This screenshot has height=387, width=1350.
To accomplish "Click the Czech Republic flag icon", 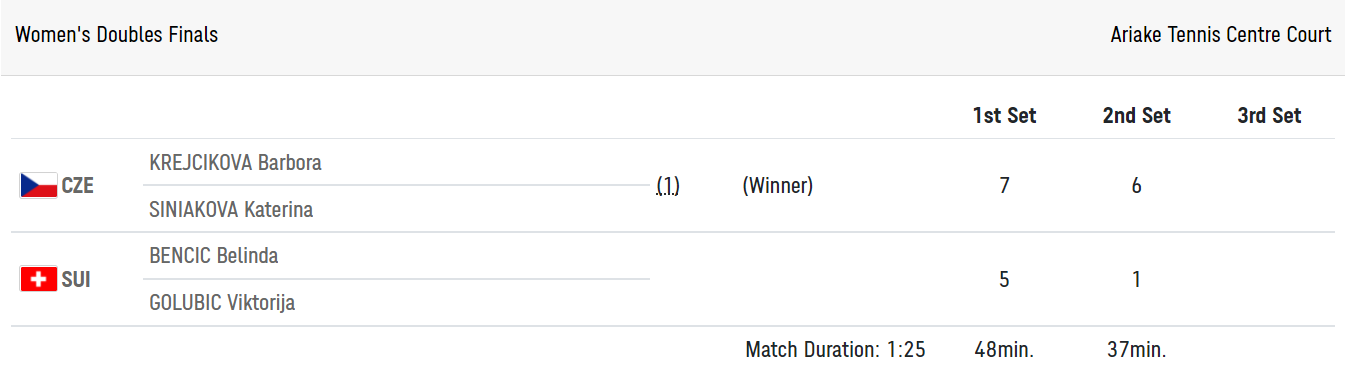I will click(x=39, y=185).
